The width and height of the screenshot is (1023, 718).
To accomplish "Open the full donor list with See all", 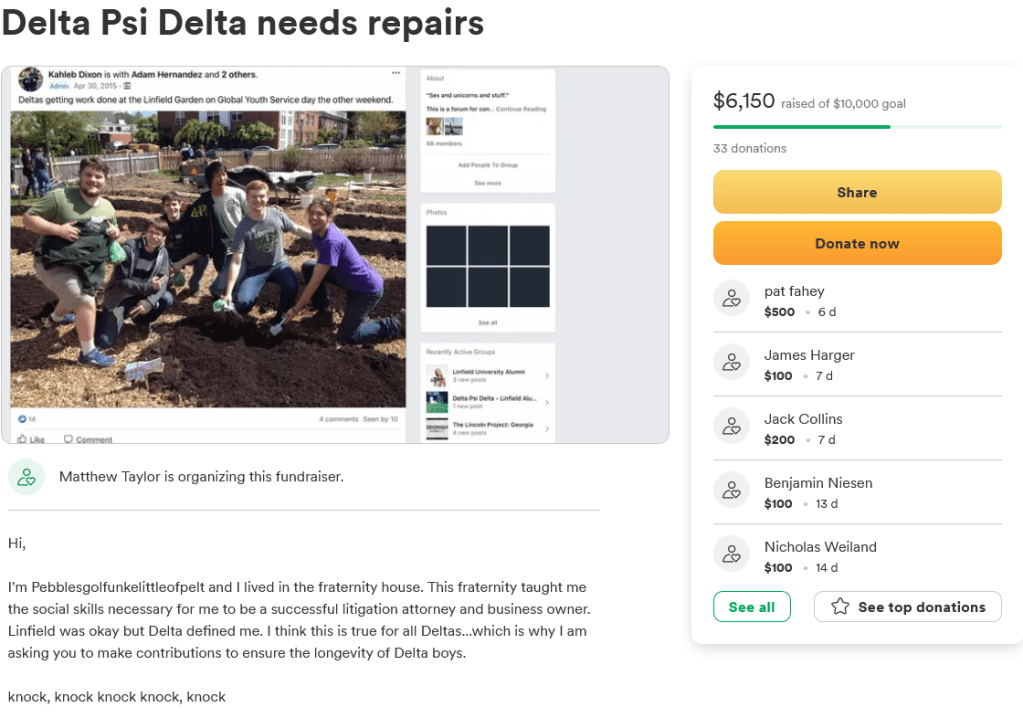I will 751,607.
